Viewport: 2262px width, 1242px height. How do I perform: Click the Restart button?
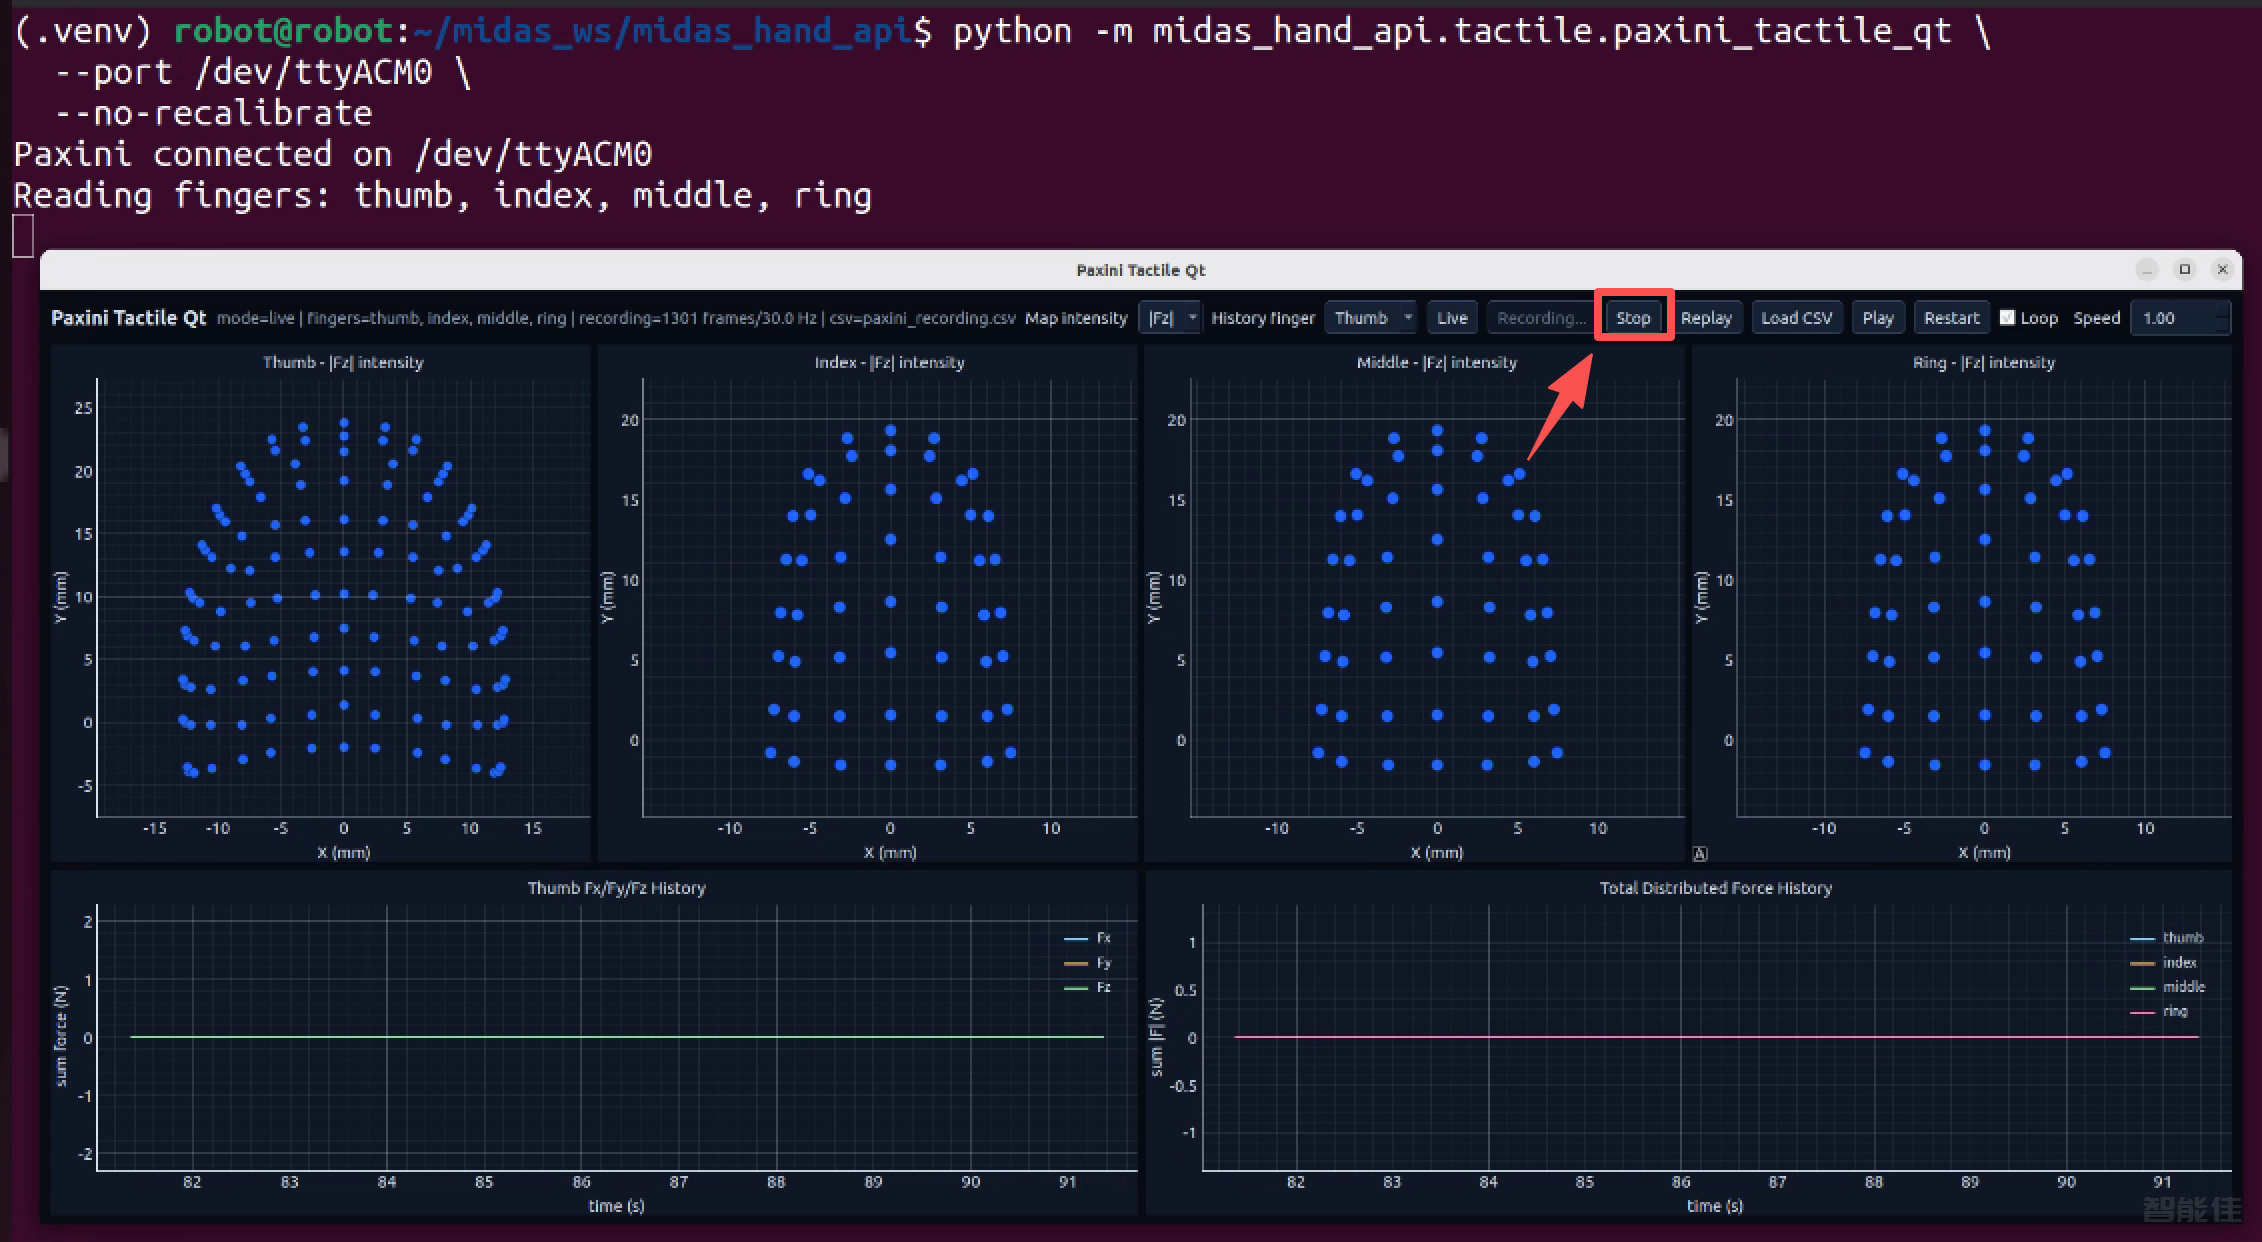tap(1951, 318)
